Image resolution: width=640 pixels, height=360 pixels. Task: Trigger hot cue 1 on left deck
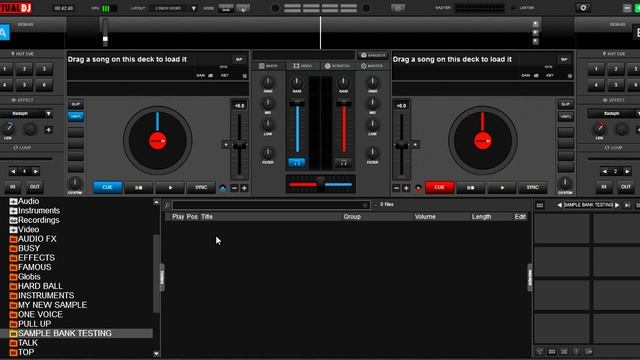(5, 69)
